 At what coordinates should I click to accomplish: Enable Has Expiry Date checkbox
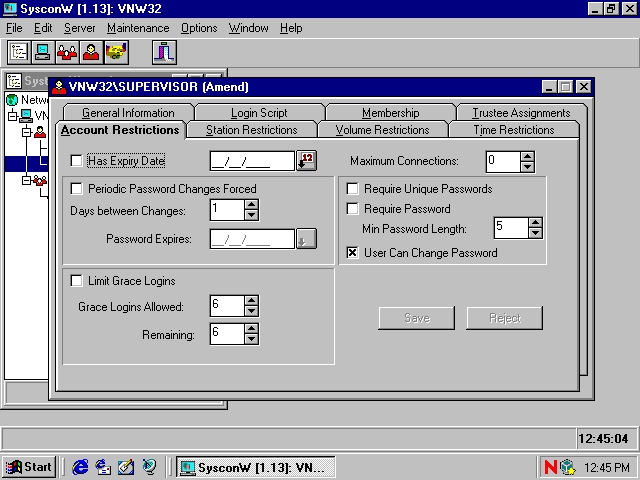click(76, 160)
